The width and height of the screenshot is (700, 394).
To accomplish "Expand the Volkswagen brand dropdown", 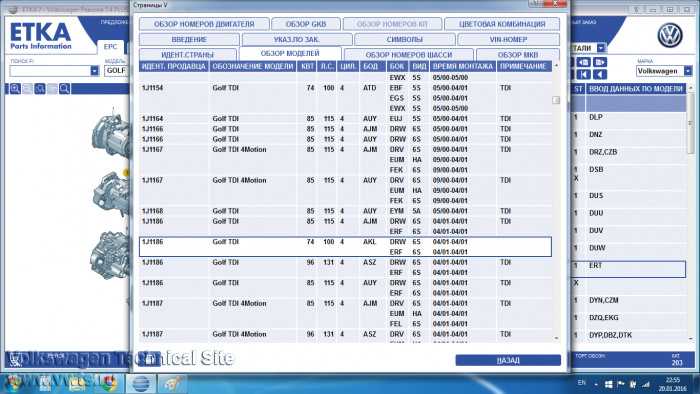I will point(688,71).
